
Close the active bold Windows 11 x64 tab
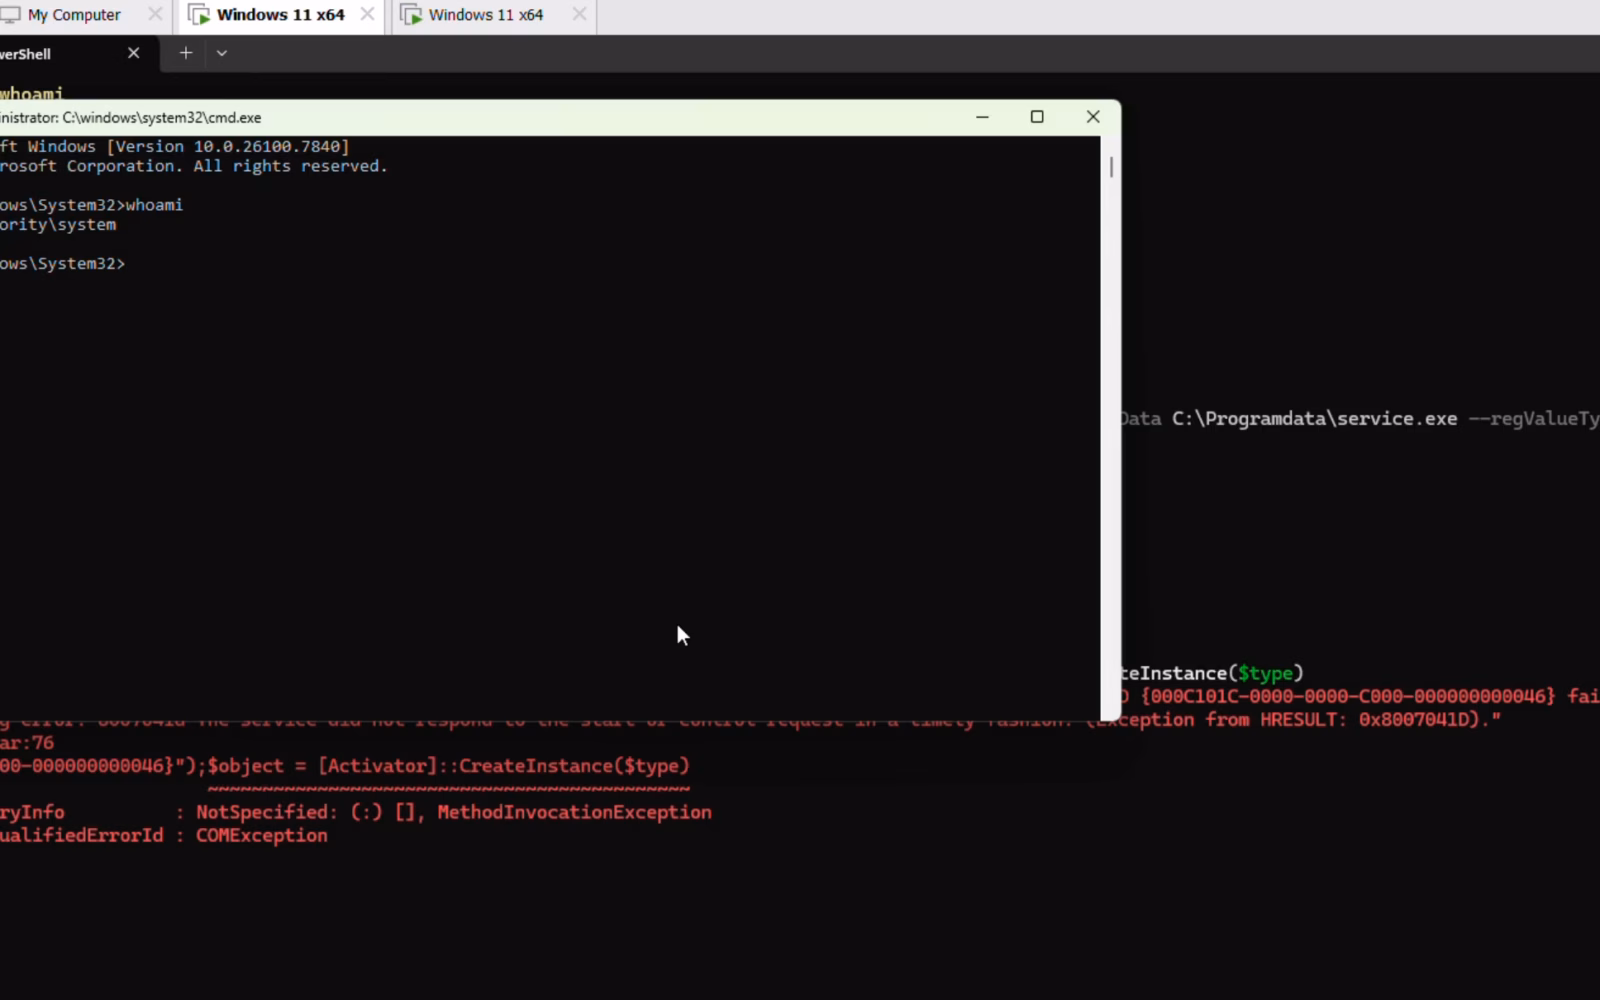click(367, 15)
